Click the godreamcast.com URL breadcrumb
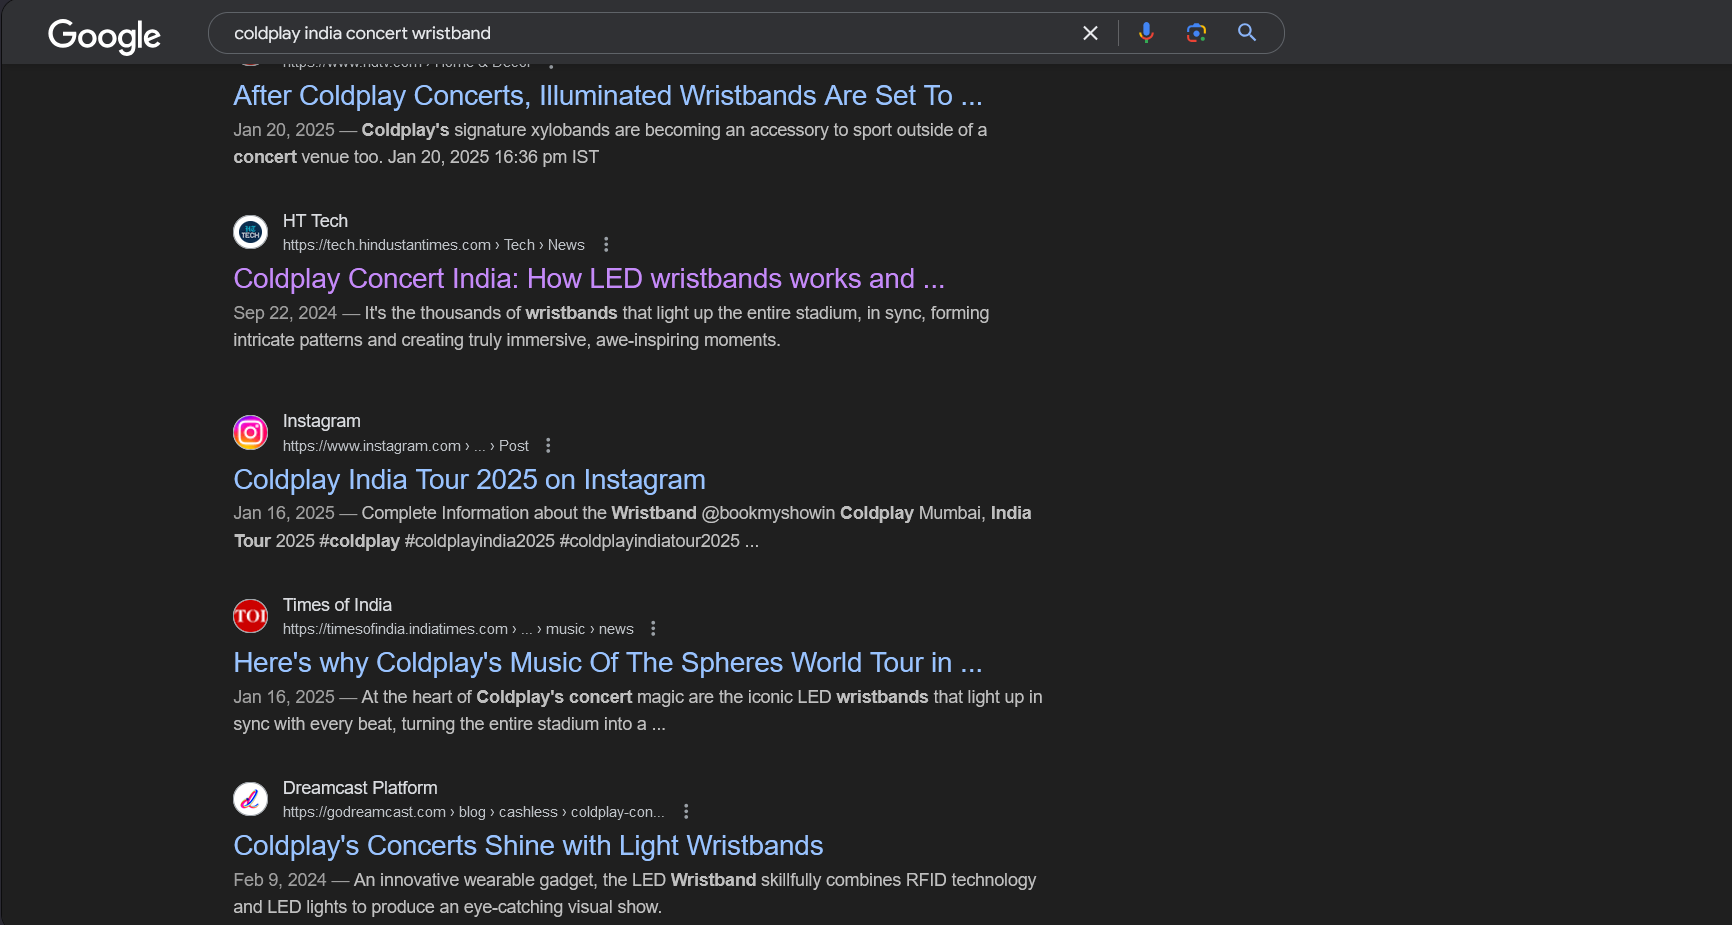 pyautogui.click(x=472, y=812)
